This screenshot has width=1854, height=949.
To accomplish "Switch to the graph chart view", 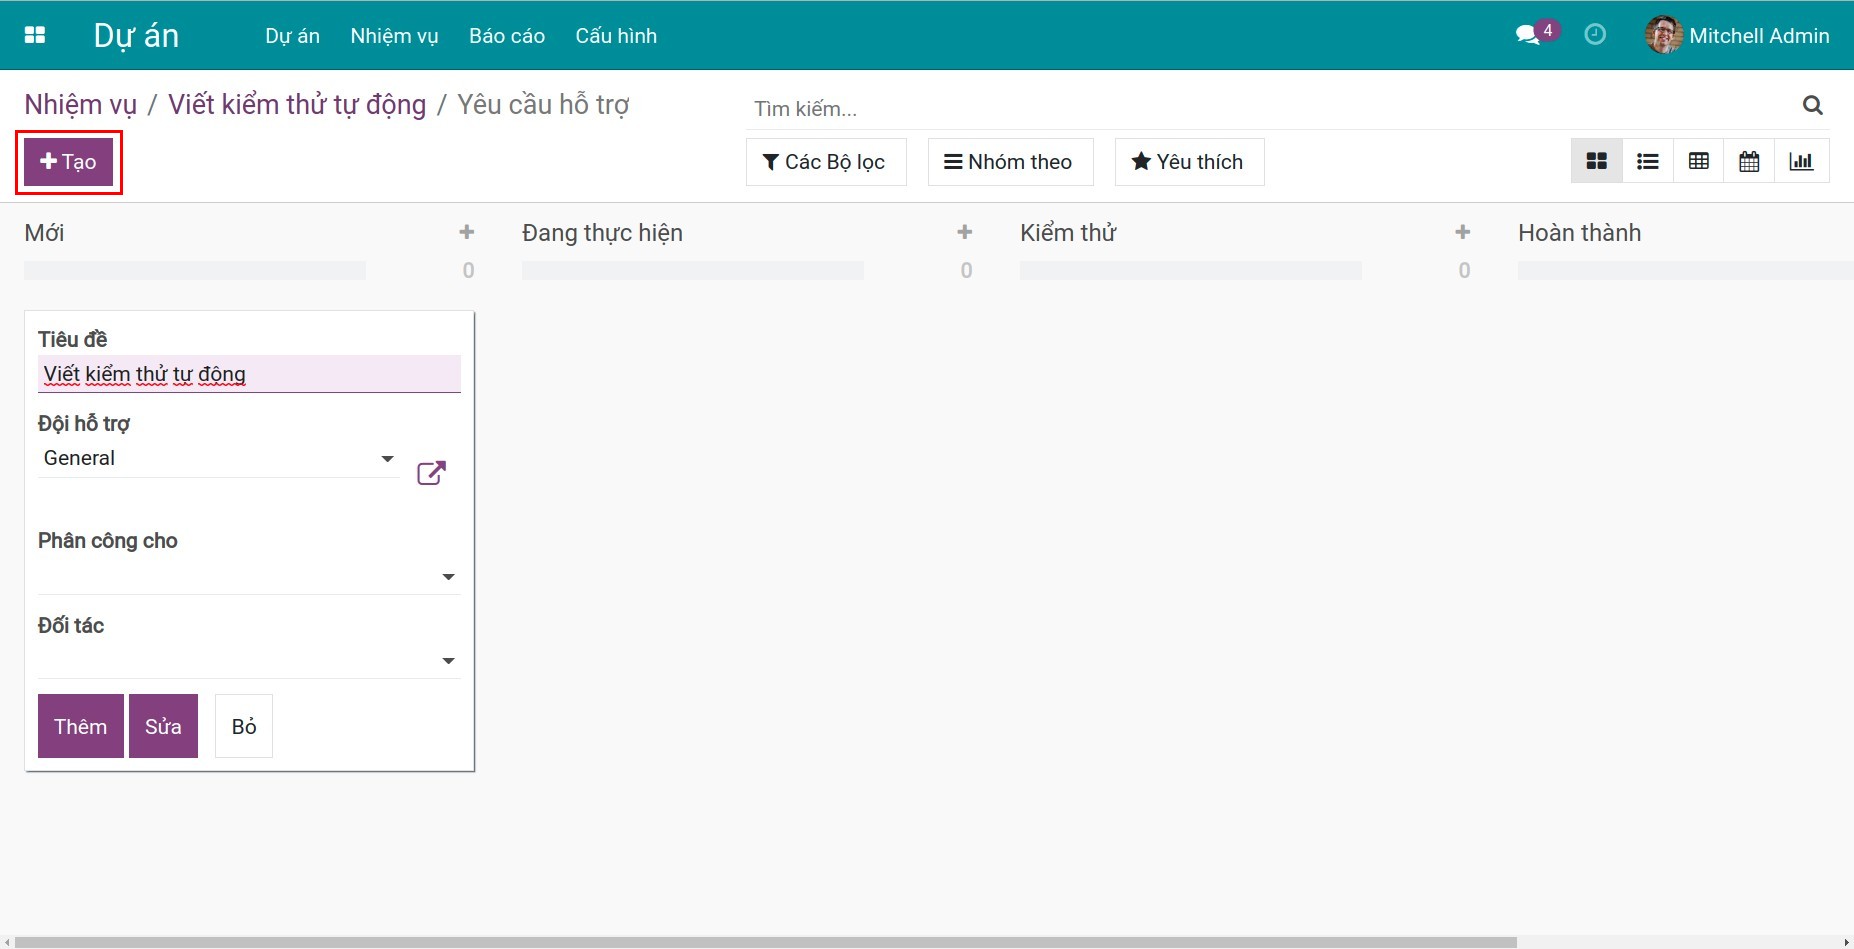I will 1801,162.
